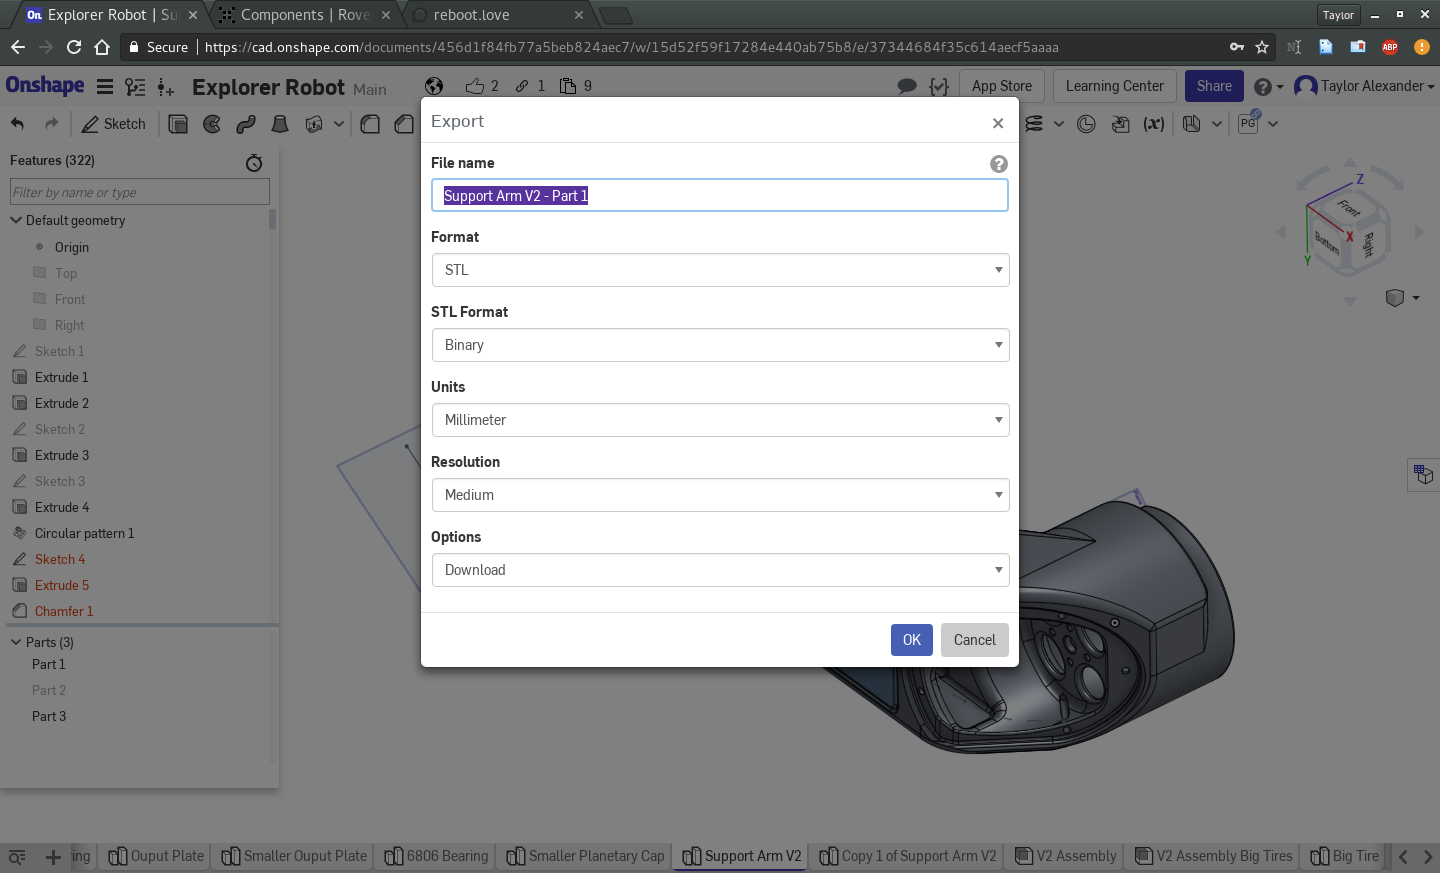Viewport: 1440px width, 873px height.
Task: Collapse the Default geometry tree section
Action: [x=16, y=220]
